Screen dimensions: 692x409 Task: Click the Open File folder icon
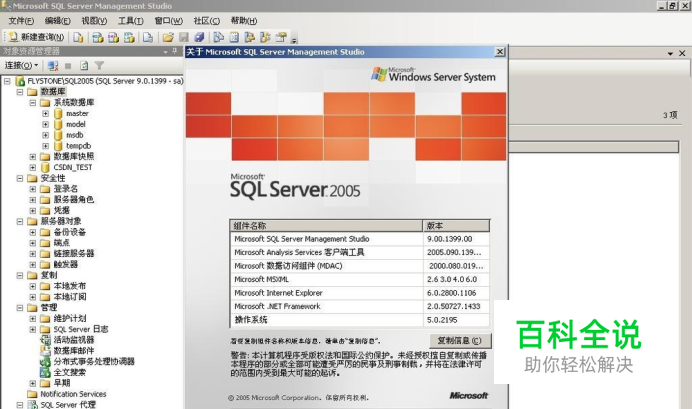point(168,38)
